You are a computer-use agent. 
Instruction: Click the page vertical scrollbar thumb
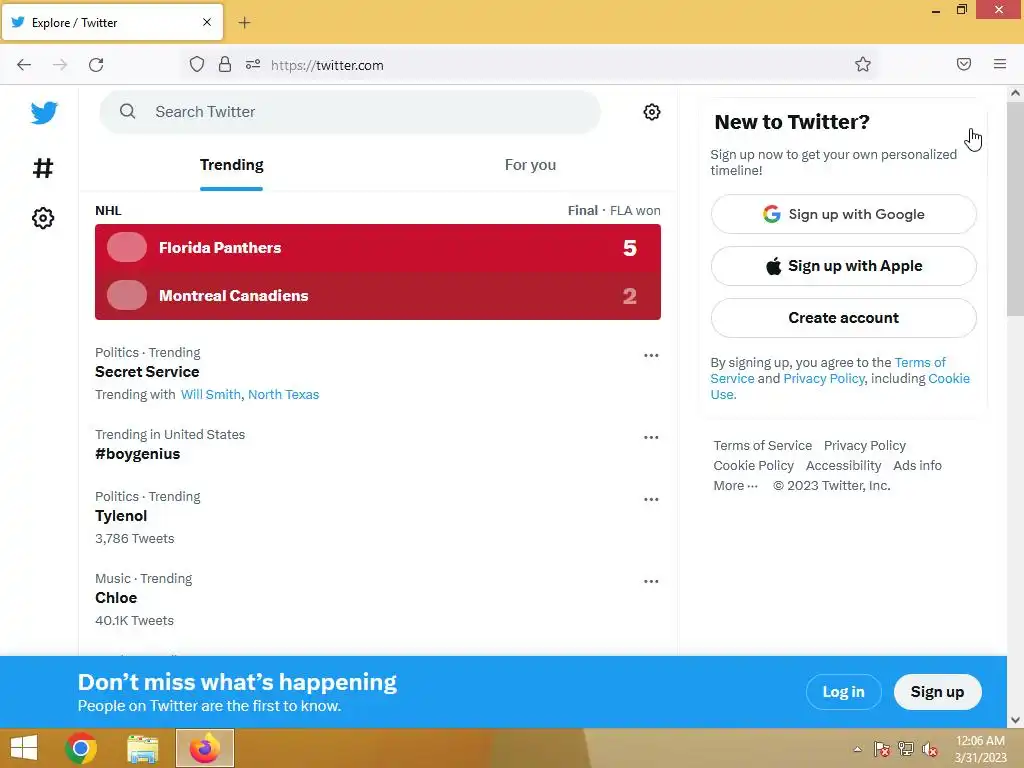(1015, 209)
